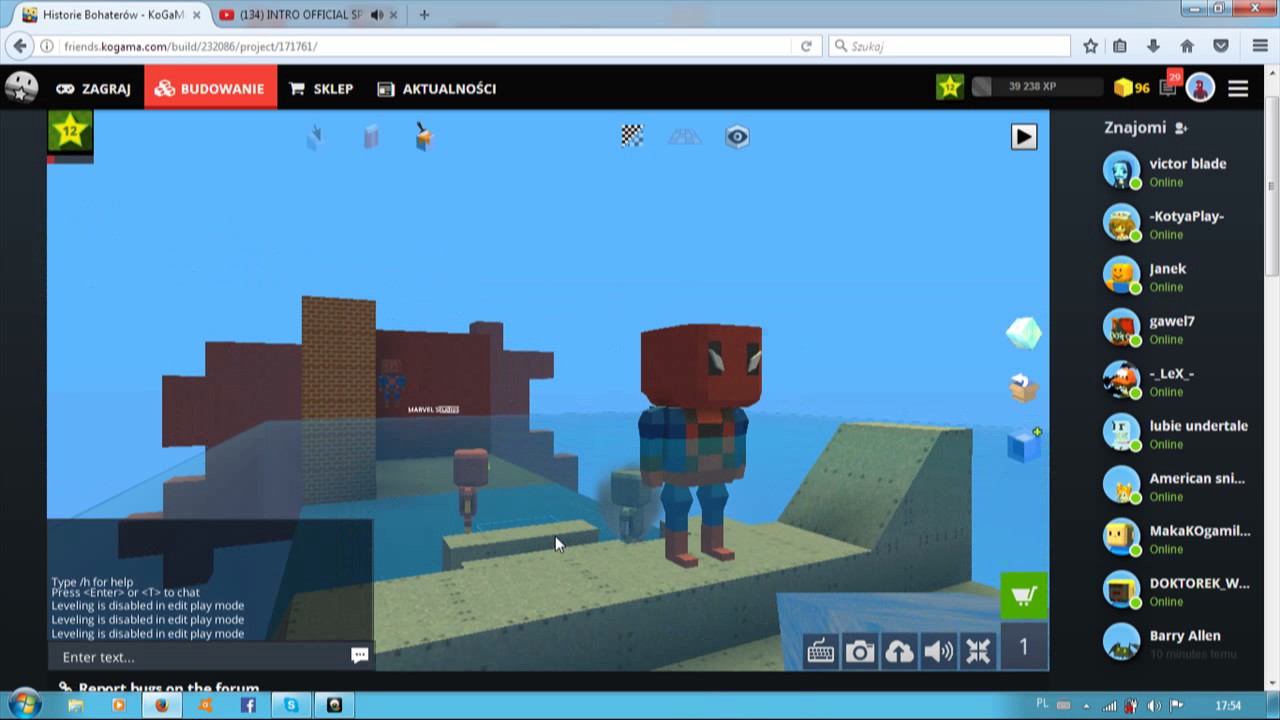Click the gold cube currency icon
1280x720 pixels.
(1123, 88)
